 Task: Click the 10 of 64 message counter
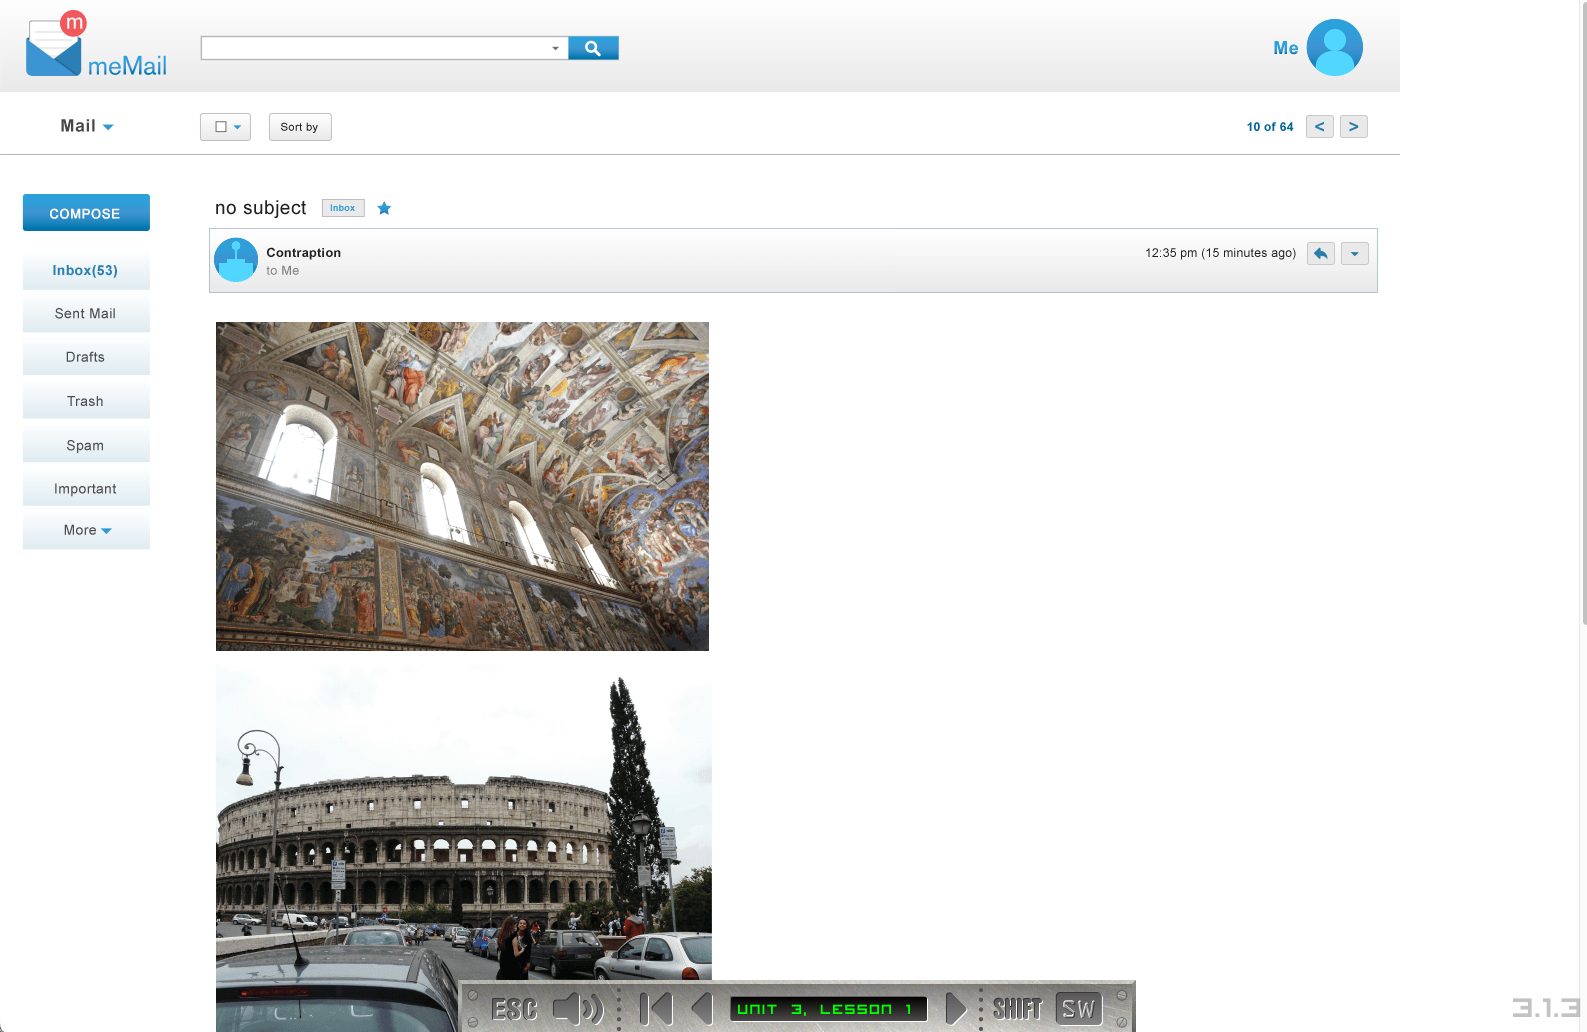click(1270, 127)
